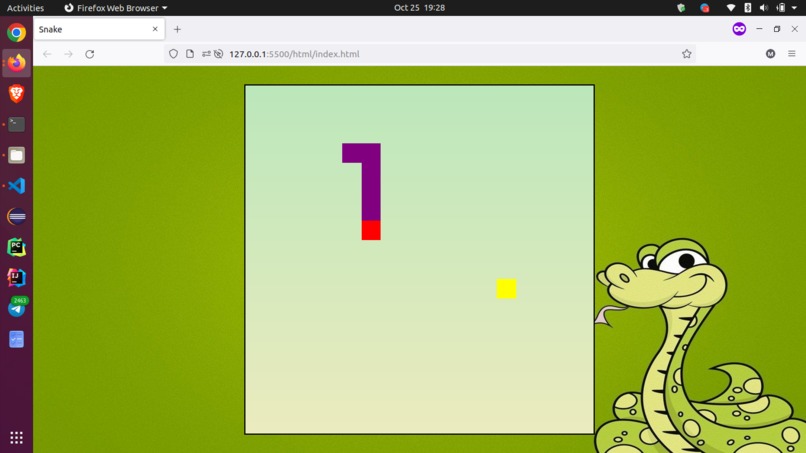
Task: Click the red snake head square
Action: click(371, 230)
